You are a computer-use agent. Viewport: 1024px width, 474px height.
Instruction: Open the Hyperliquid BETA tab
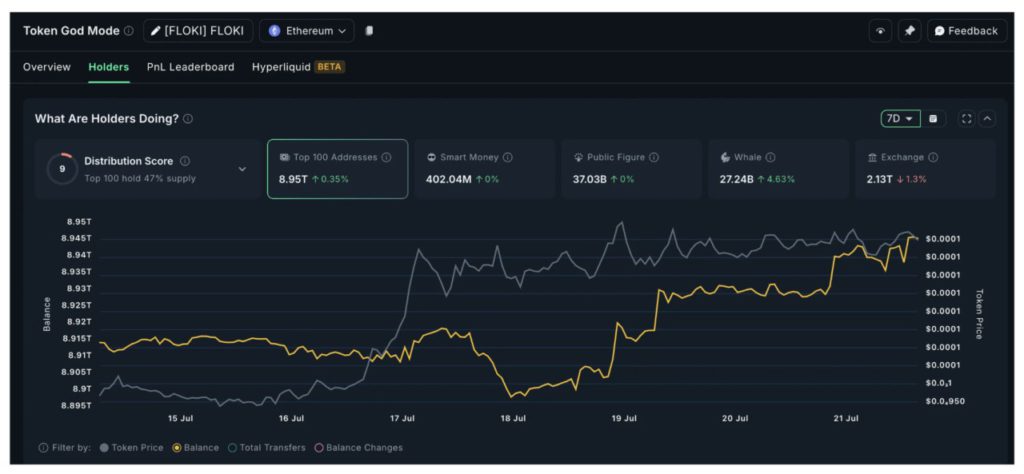pos(298,67)
